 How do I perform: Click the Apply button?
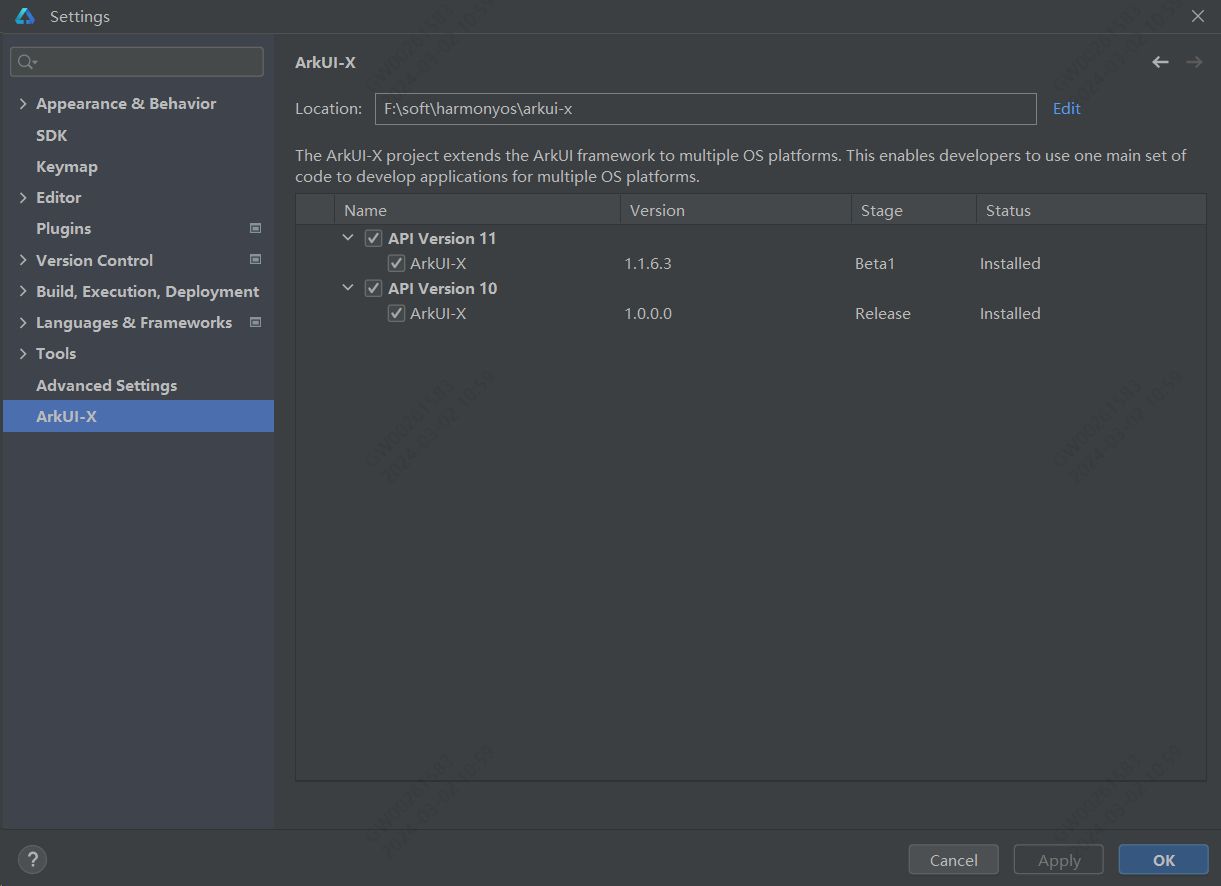(x=1059, y=860)
